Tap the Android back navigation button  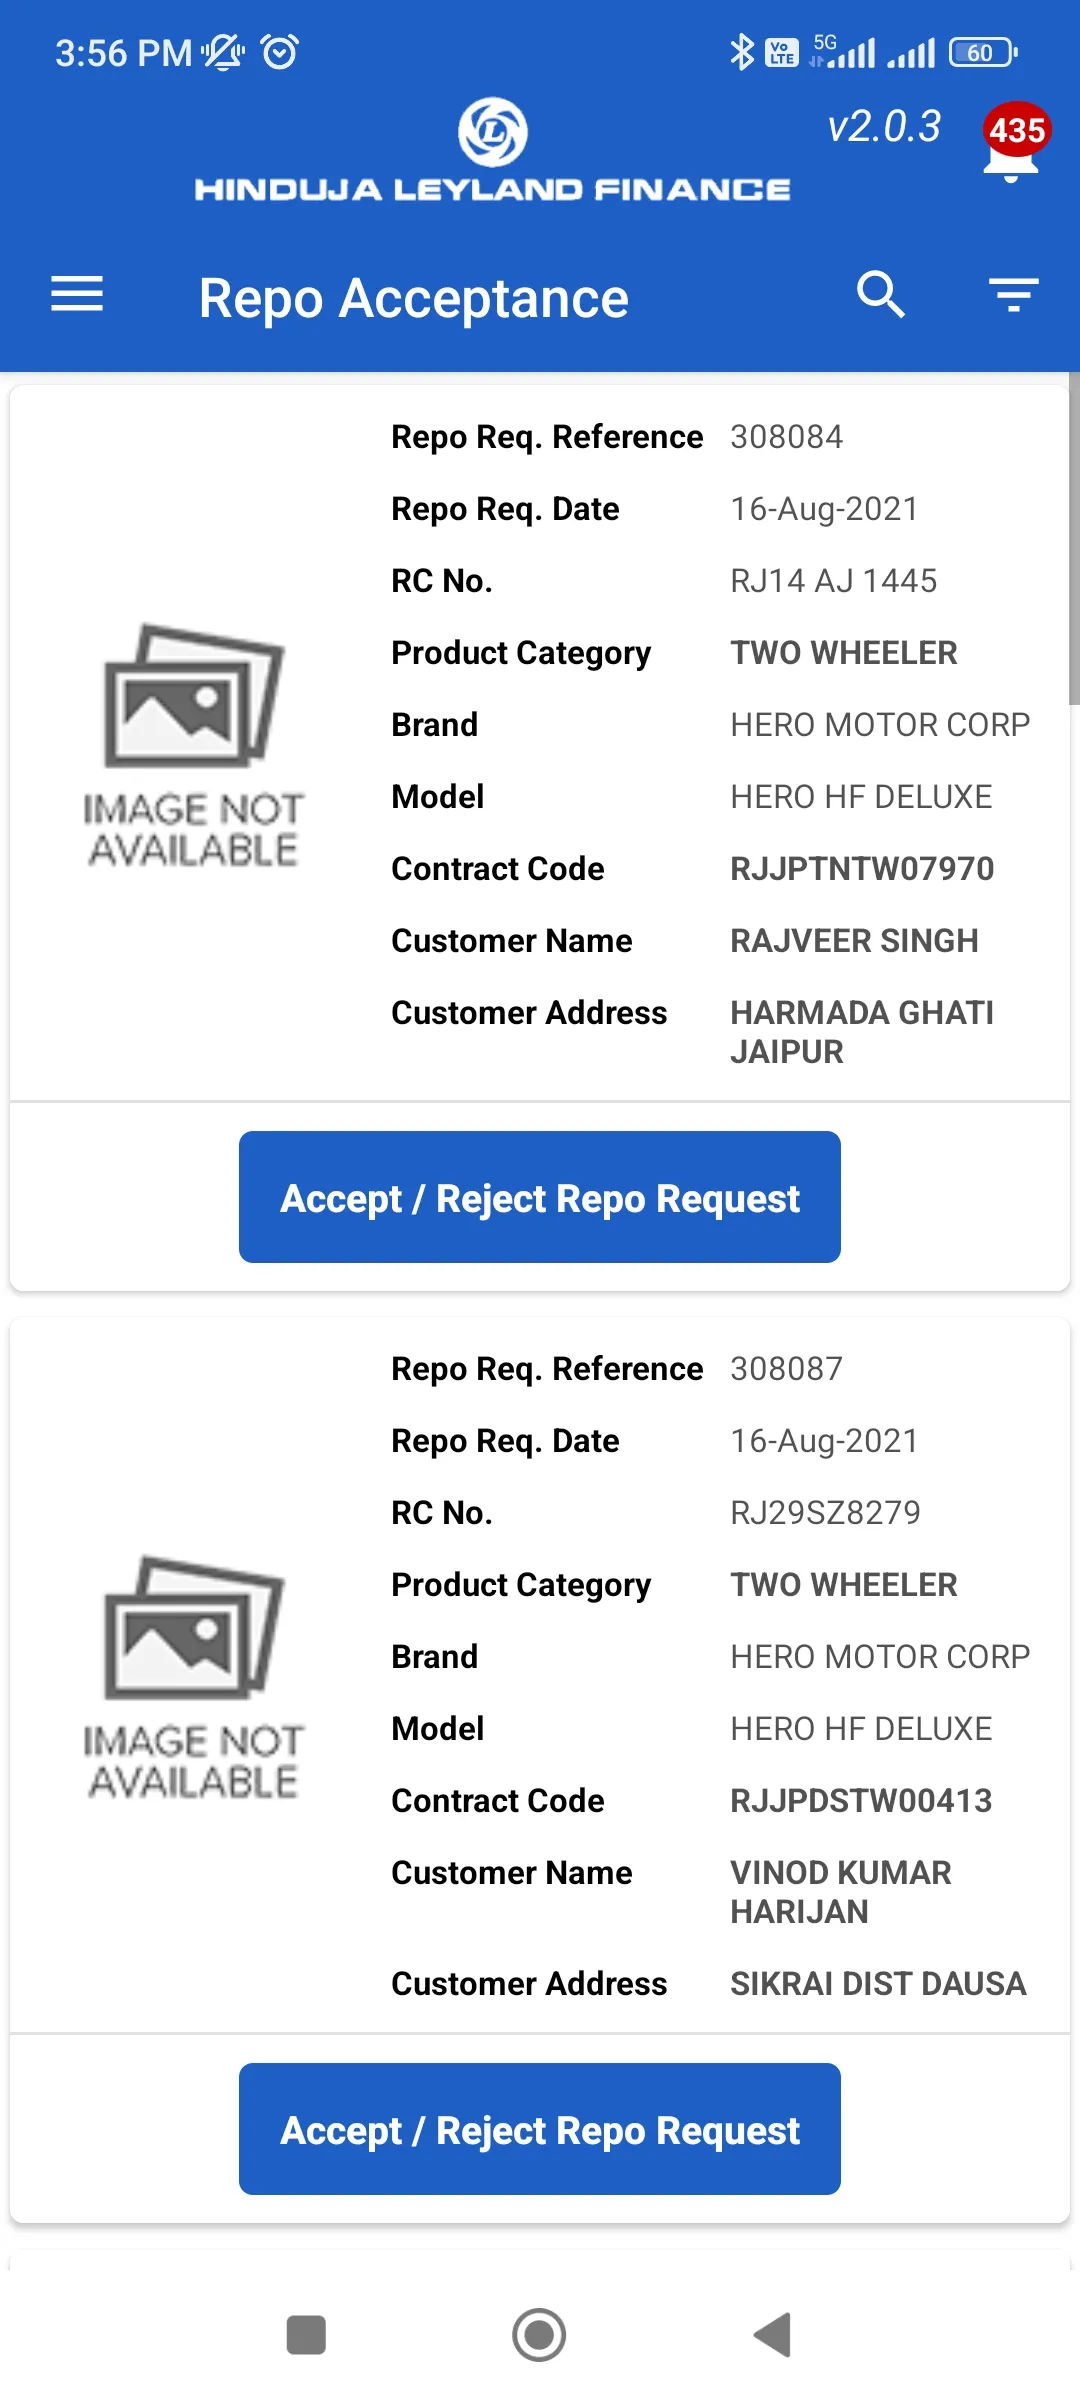point(771,2337)
